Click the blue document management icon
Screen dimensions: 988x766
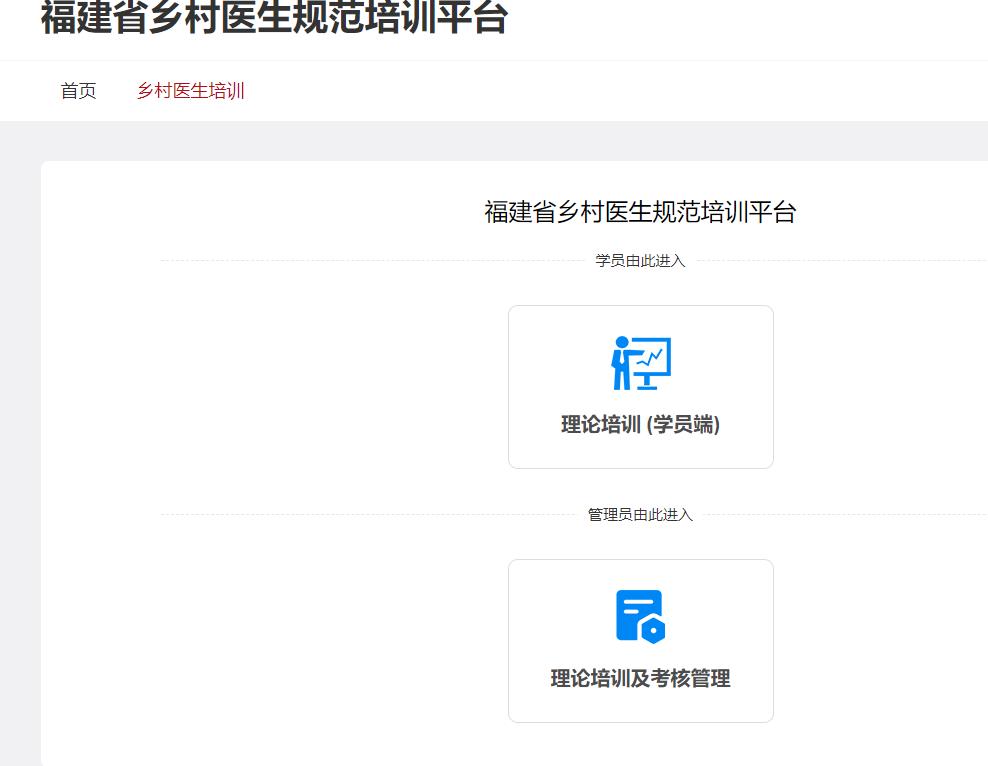(641, 617)
